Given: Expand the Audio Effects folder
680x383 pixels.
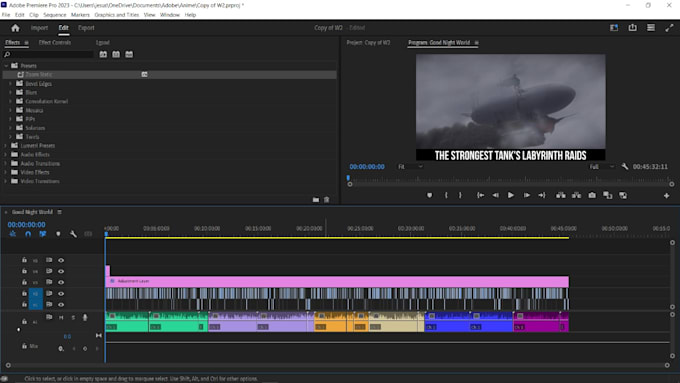Looking at the screenshot, I should pyautogui.click(x=6, y=154).
